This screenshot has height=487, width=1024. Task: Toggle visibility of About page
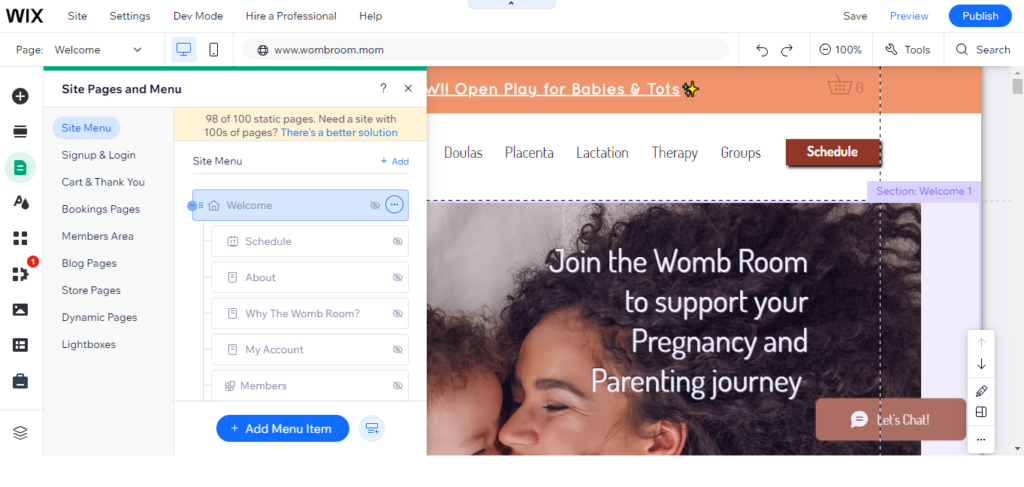point(398,277)
